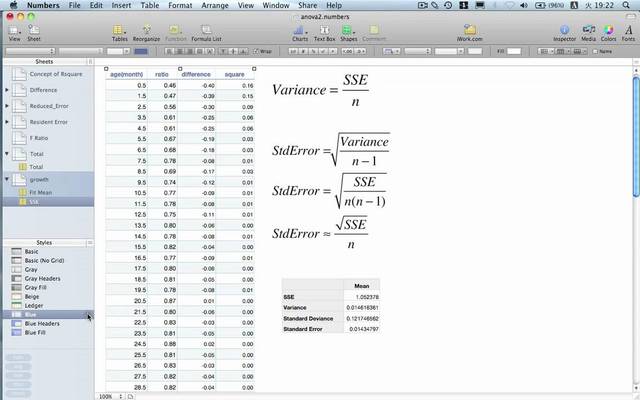
Task: Open the Inspector panel
Action: pyautogui.click(x=564, y=33)
